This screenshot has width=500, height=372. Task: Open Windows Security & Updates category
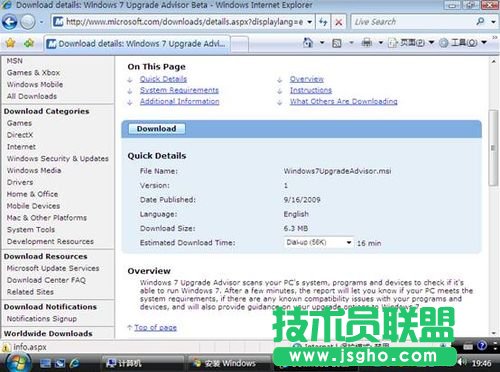click(58, 159)
